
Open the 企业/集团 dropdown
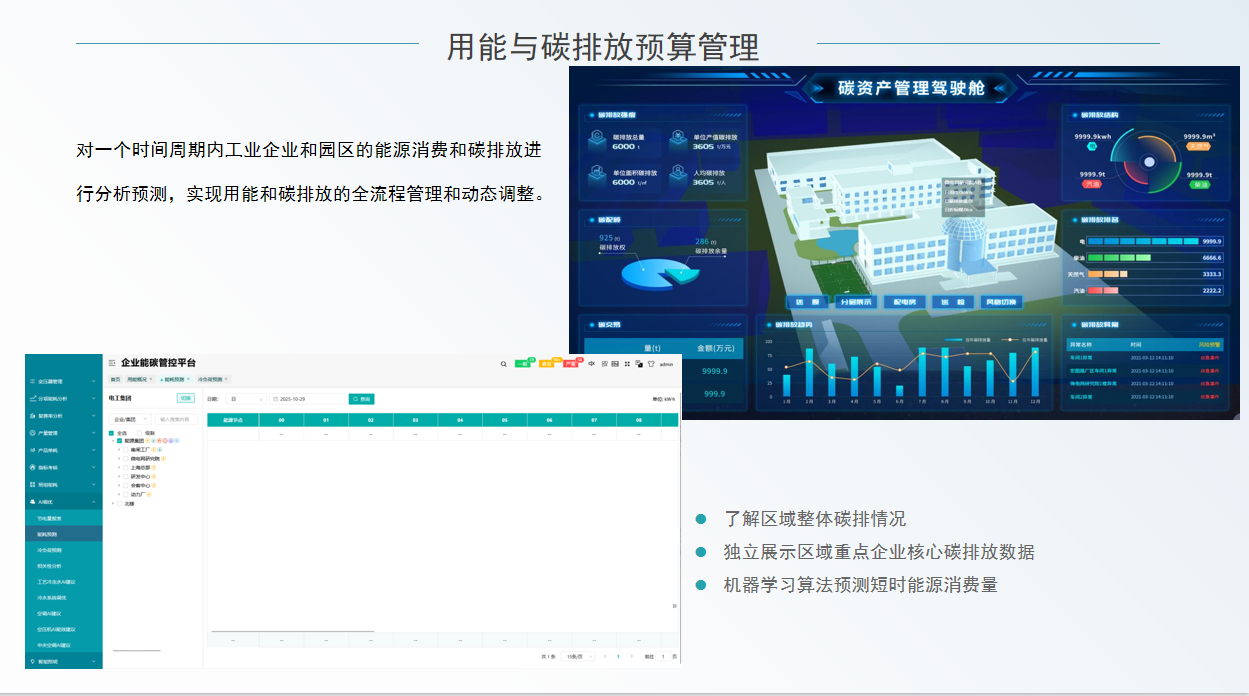point(129,419)
